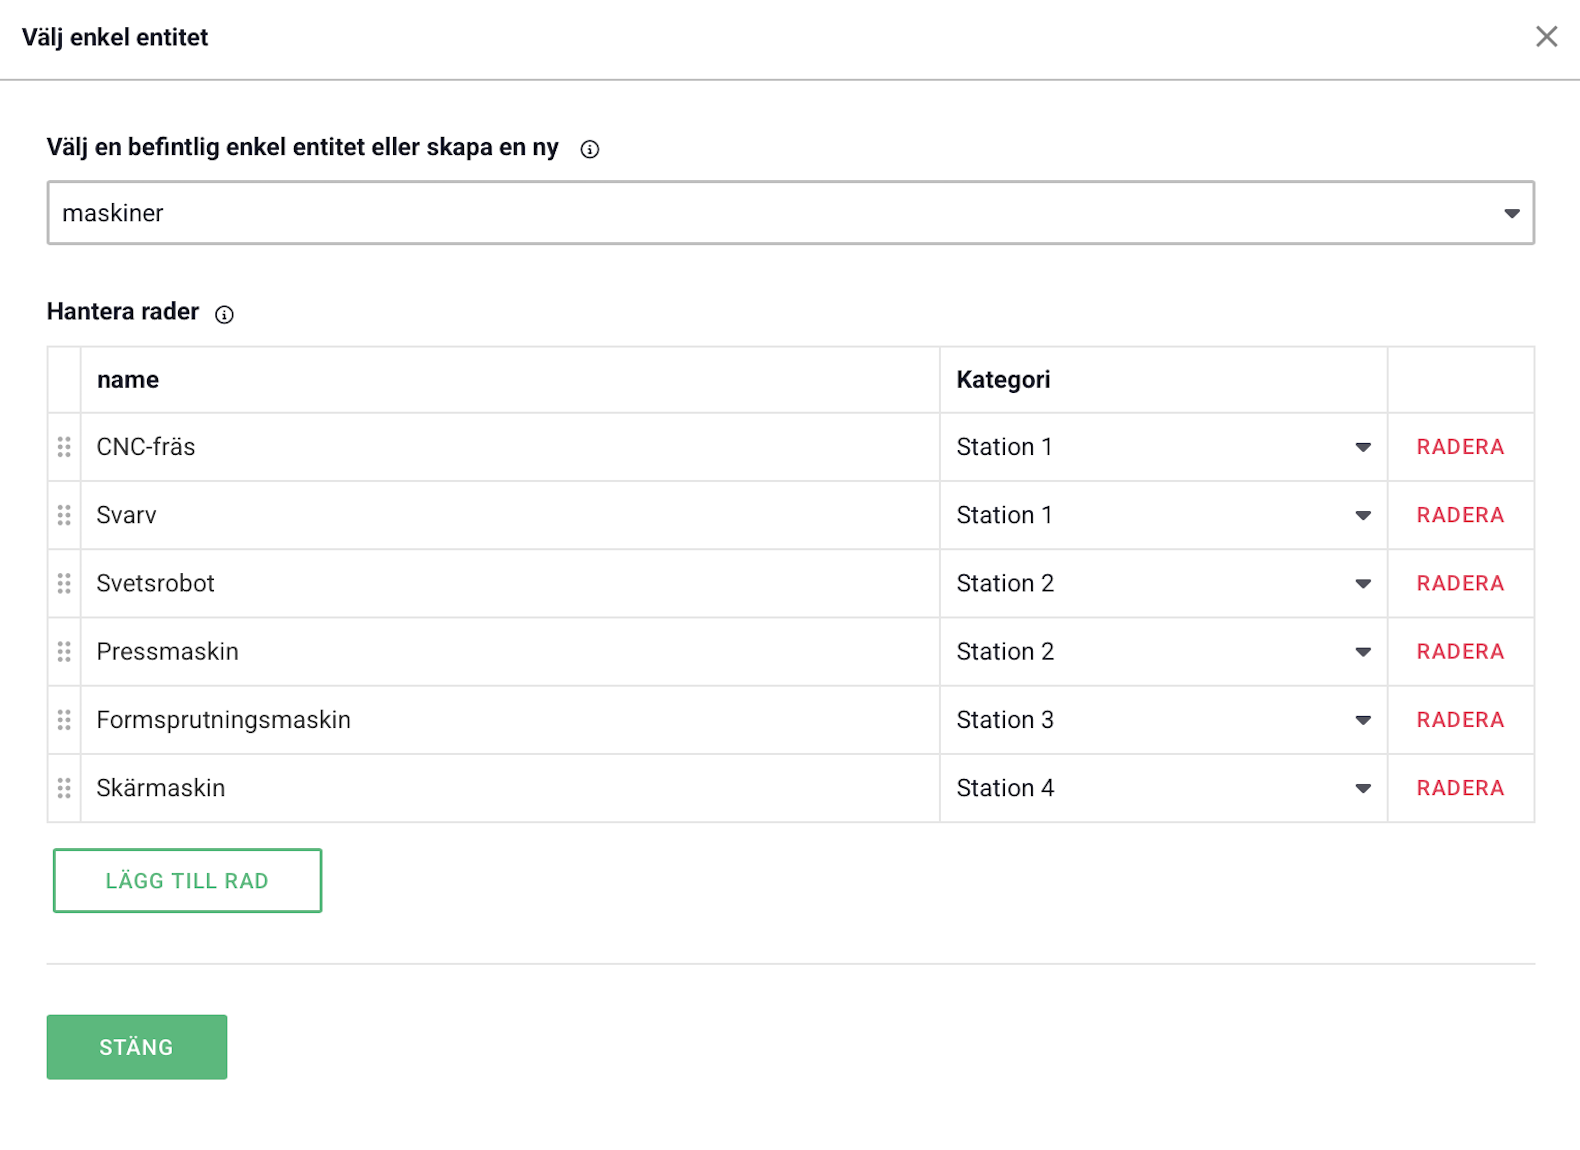Open the Station 3 dropdown for Formsprutningsmaskin
Image resolution: width=1580 pixels, height=1150 pixels.
(x=1163, y=720)
